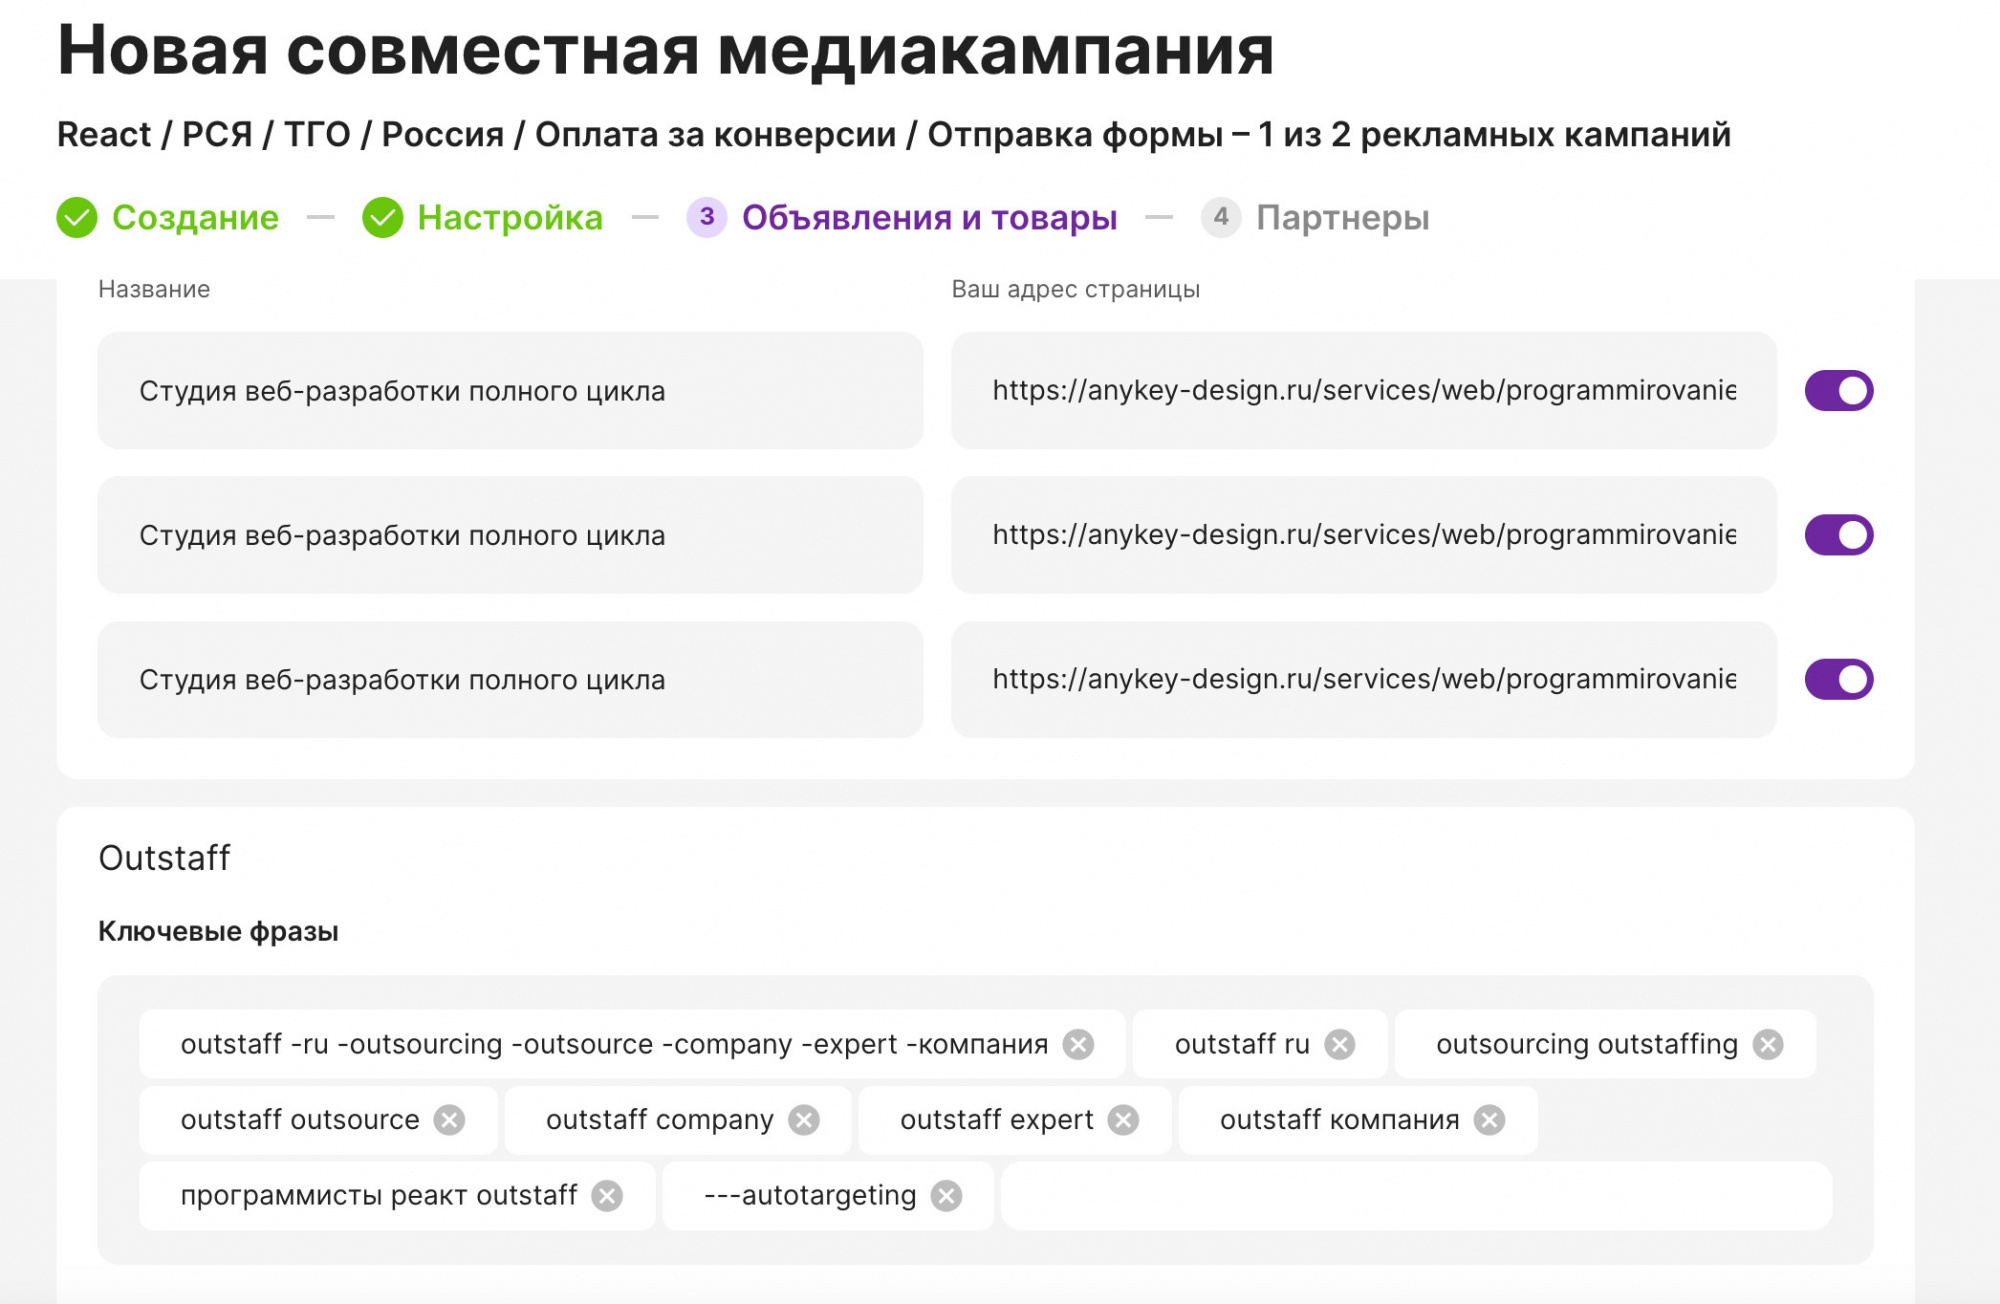Image resolution: width=2000 pixels, height=1304 pixels.
Task: Click the empty key phrase input box
Action: [x=1416, y=1196]
